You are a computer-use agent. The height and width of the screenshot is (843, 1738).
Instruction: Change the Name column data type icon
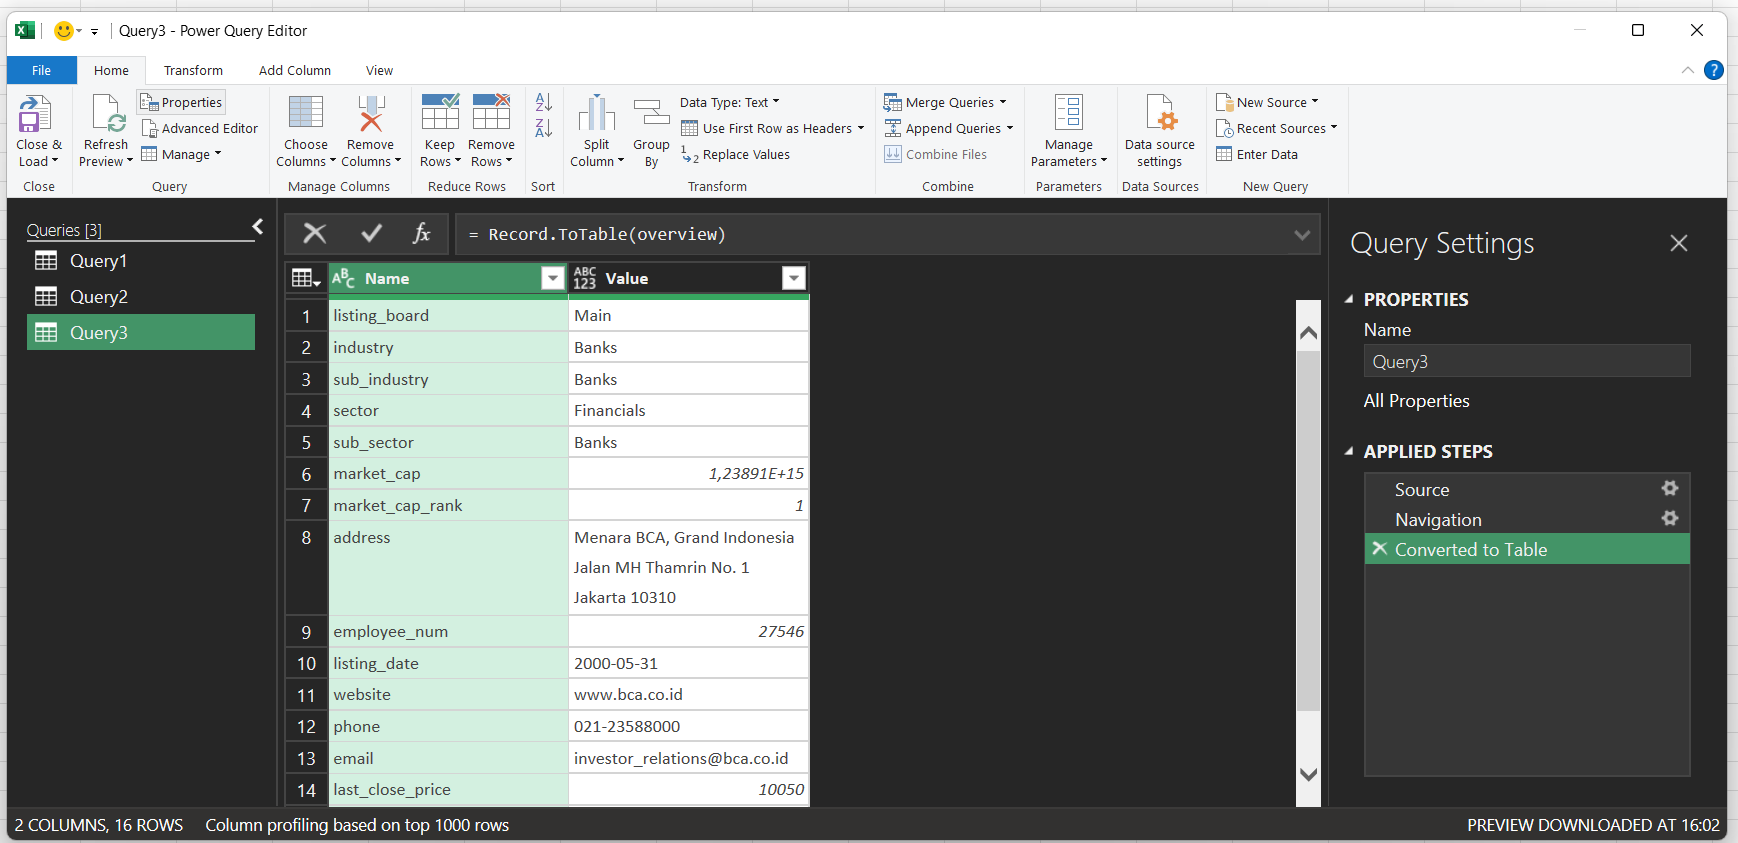pos(343,278)
